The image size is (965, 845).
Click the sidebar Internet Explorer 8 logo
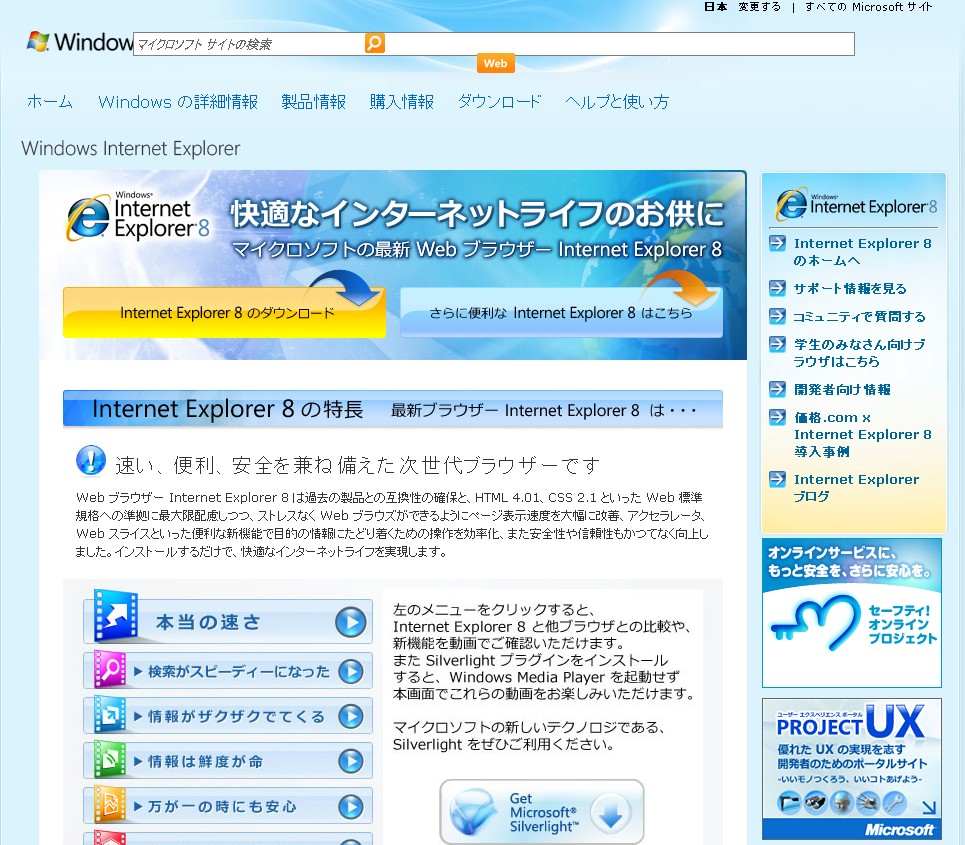pos(856,204)
